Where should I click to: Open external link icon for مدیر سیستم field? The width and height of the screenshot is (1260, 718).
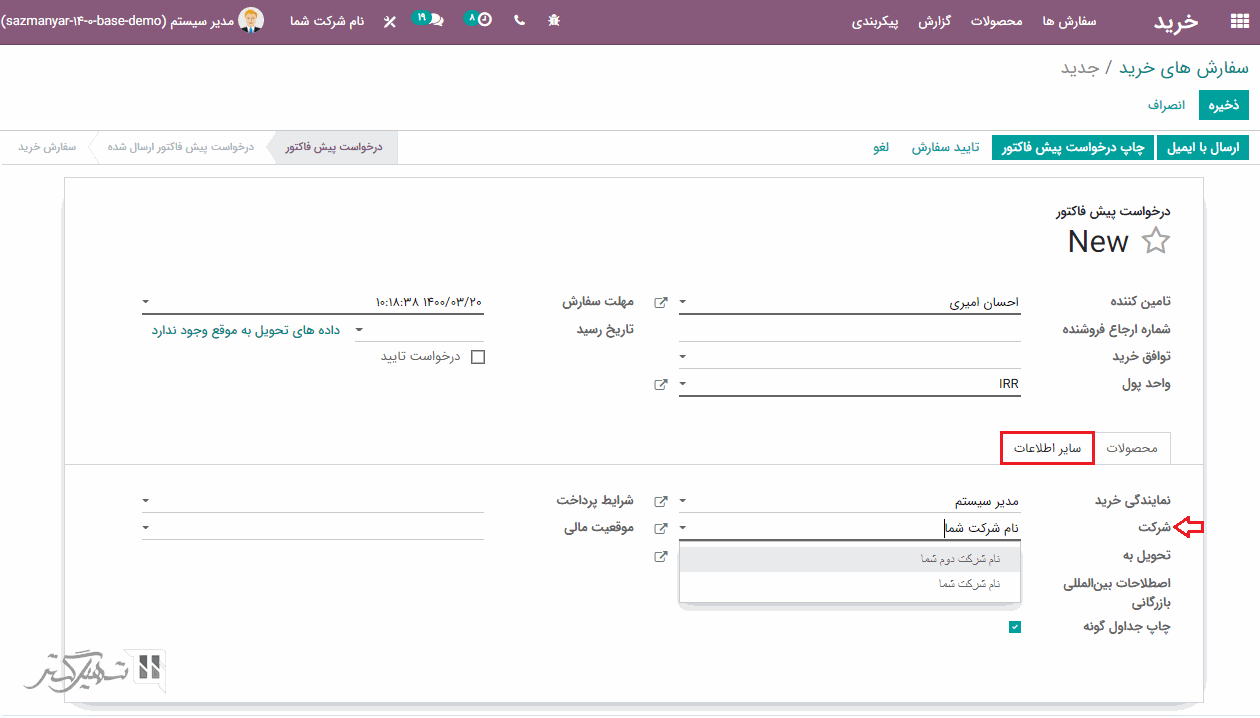661,501
